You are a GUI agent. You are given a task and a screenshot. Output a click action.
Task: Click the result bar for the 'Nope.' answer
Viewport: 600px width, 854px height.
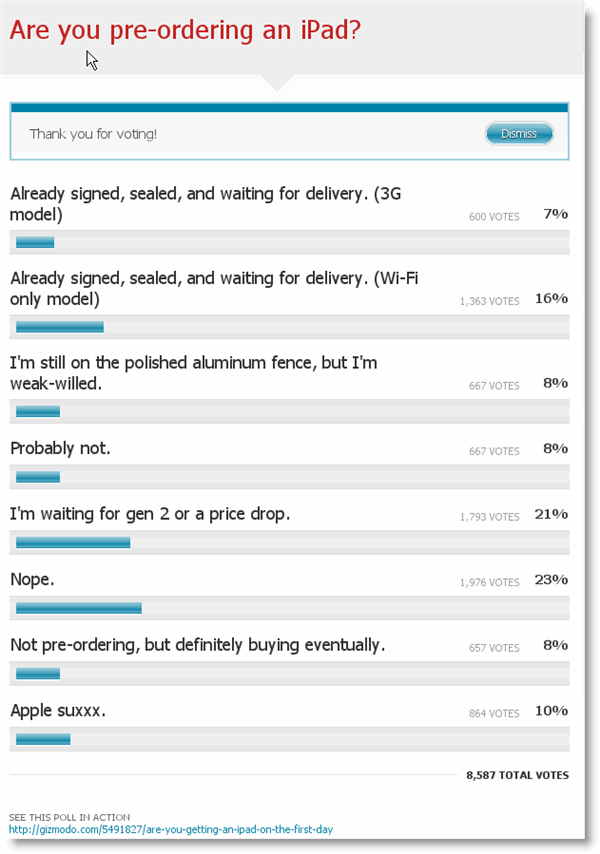pos(79,607)
